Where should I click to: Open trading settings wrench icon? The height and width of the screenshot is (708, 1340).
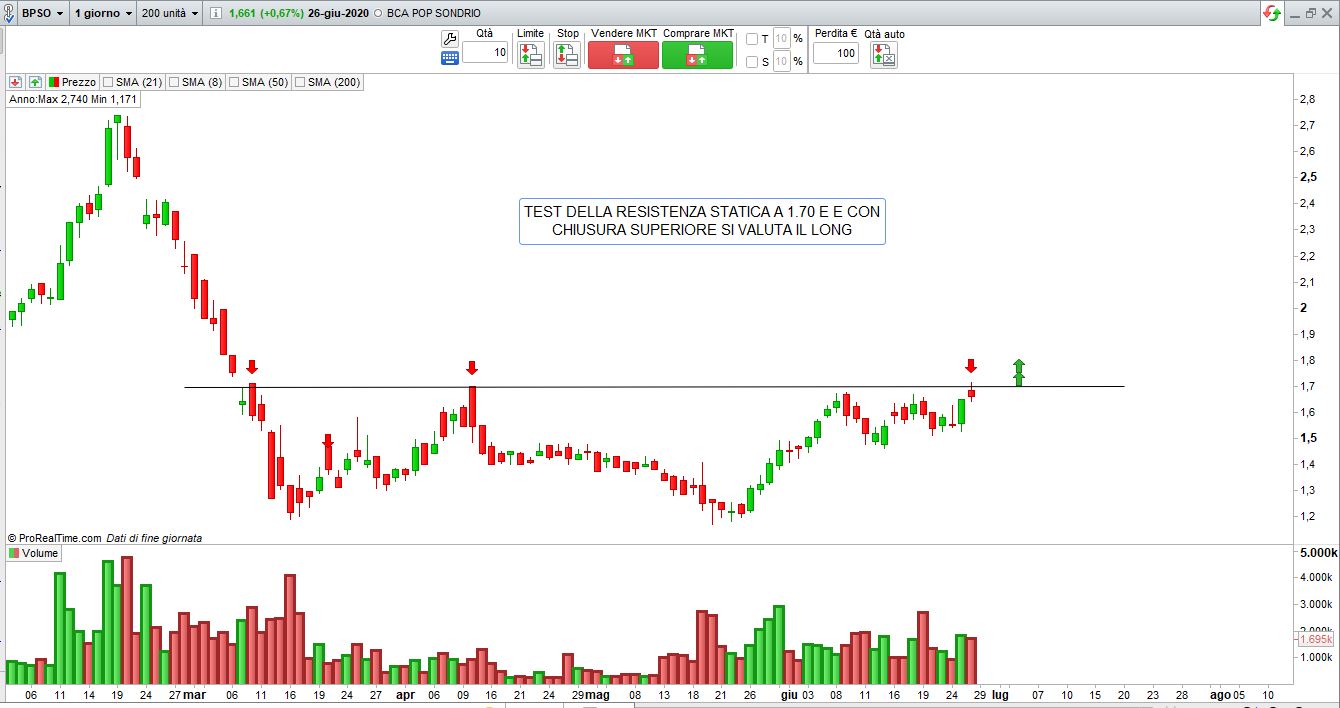(x=449, y=39)
